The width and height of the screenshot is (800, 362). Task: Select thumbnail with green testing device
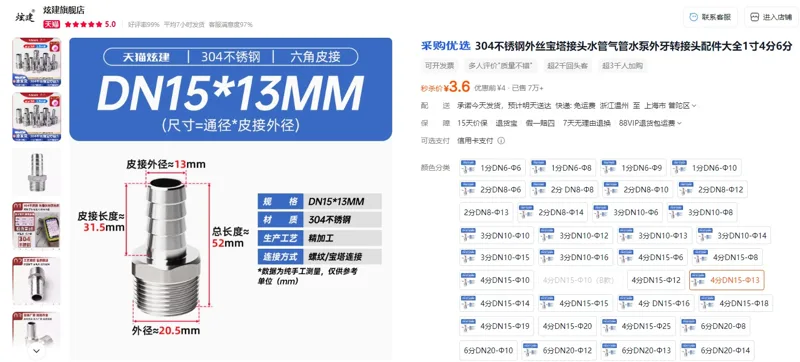(x=36, y=226)
